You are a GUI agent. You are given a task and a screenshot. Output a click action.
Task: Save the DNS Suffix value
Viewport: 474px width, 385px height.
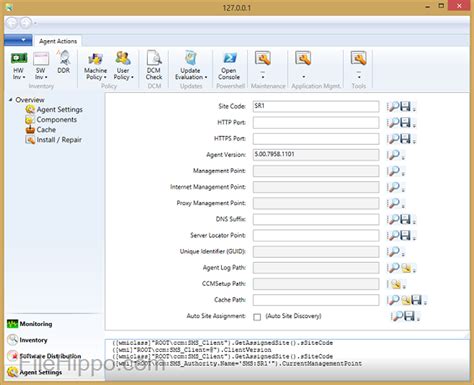(405, 219)
